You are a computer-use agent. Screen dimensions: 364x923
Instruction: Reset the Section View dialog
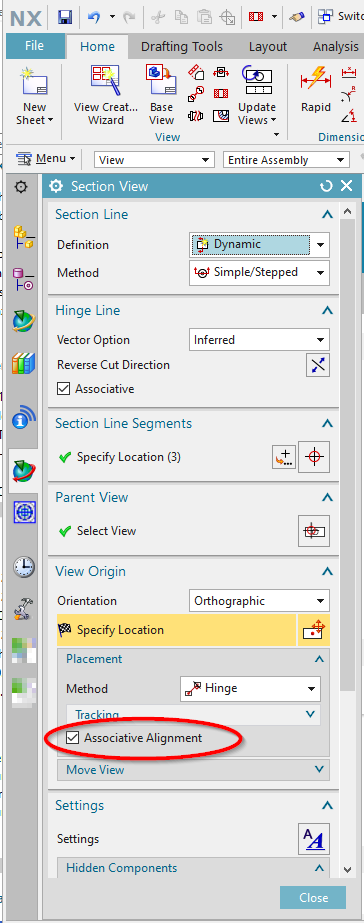(326, 187)
